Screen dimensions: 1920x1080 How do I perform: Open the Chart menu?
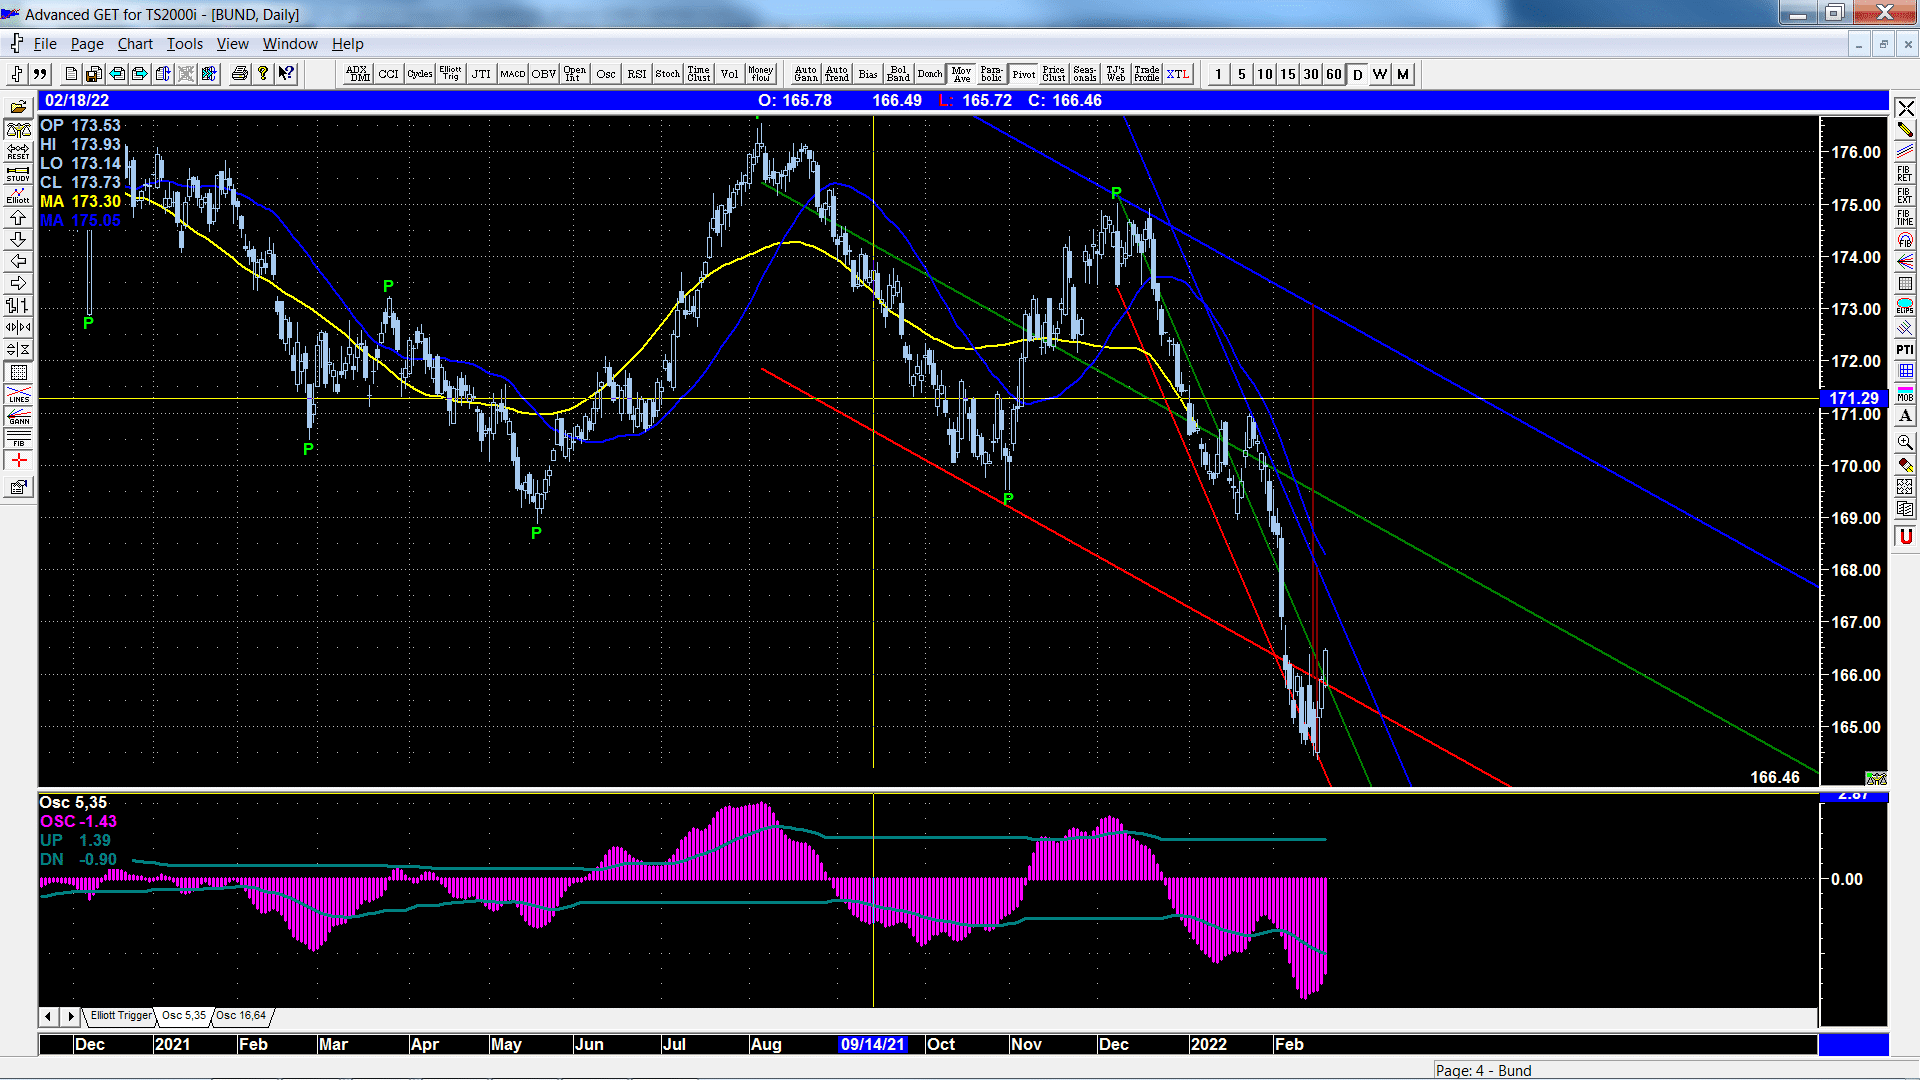(x=135, y=44)
